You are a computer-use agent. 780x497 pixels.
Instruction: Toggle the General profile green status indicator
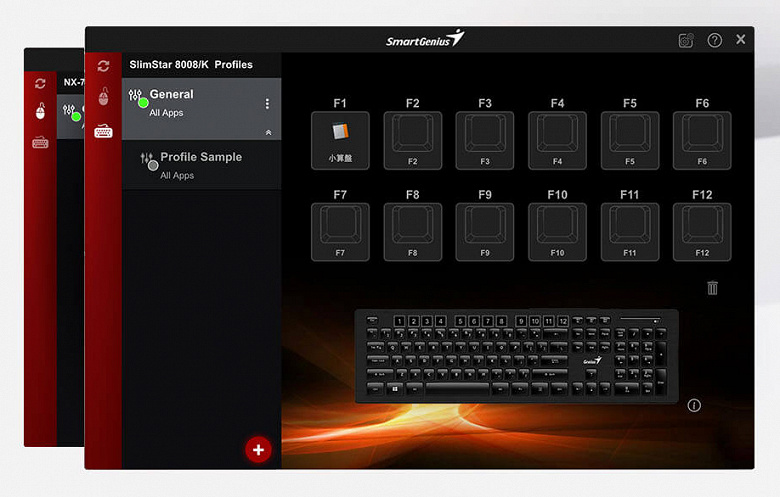pyautogui.click(x=143, y=103)
